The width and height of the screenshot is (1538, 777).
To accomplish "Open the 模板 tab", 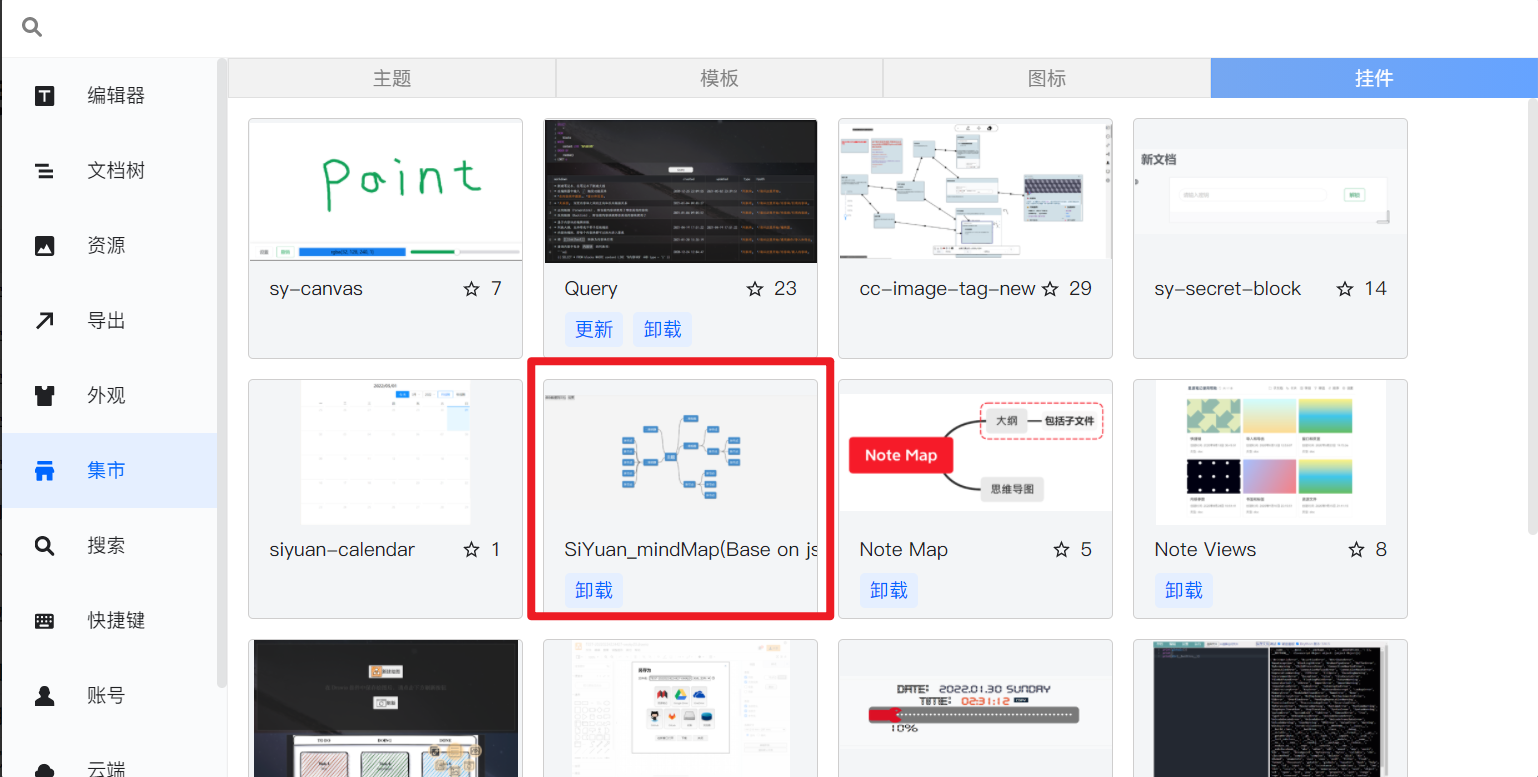I will [719, 78].
